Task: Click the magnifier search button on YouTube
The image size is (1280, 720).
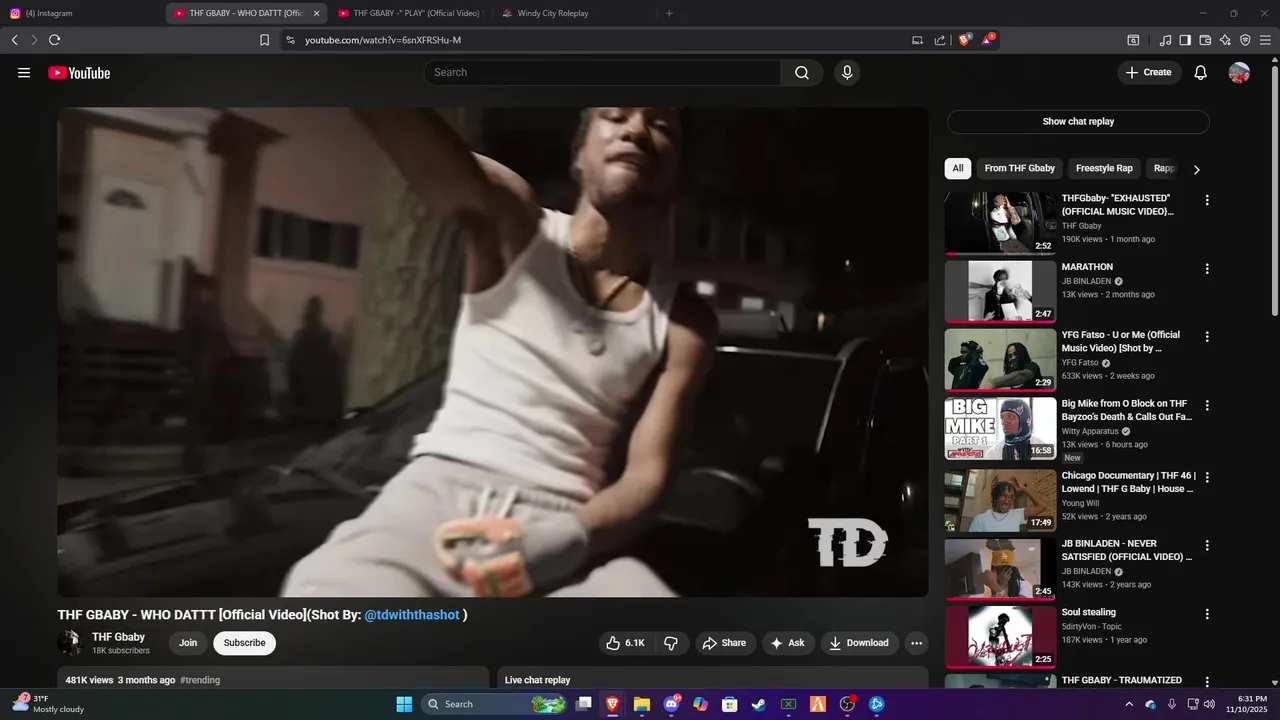Action: 802,72
